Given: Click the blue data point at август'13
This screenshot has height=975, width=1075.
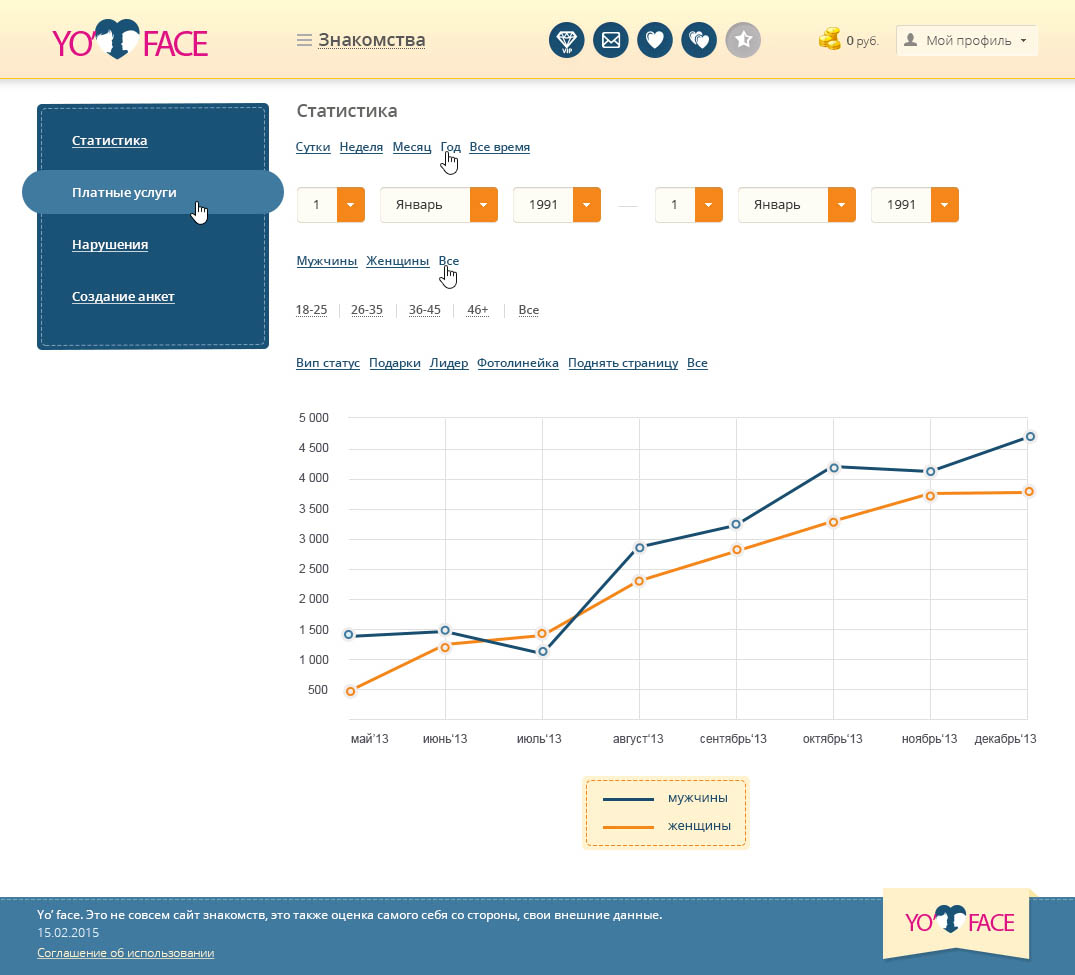Looking at the screenshot, I should coord(640,548).
